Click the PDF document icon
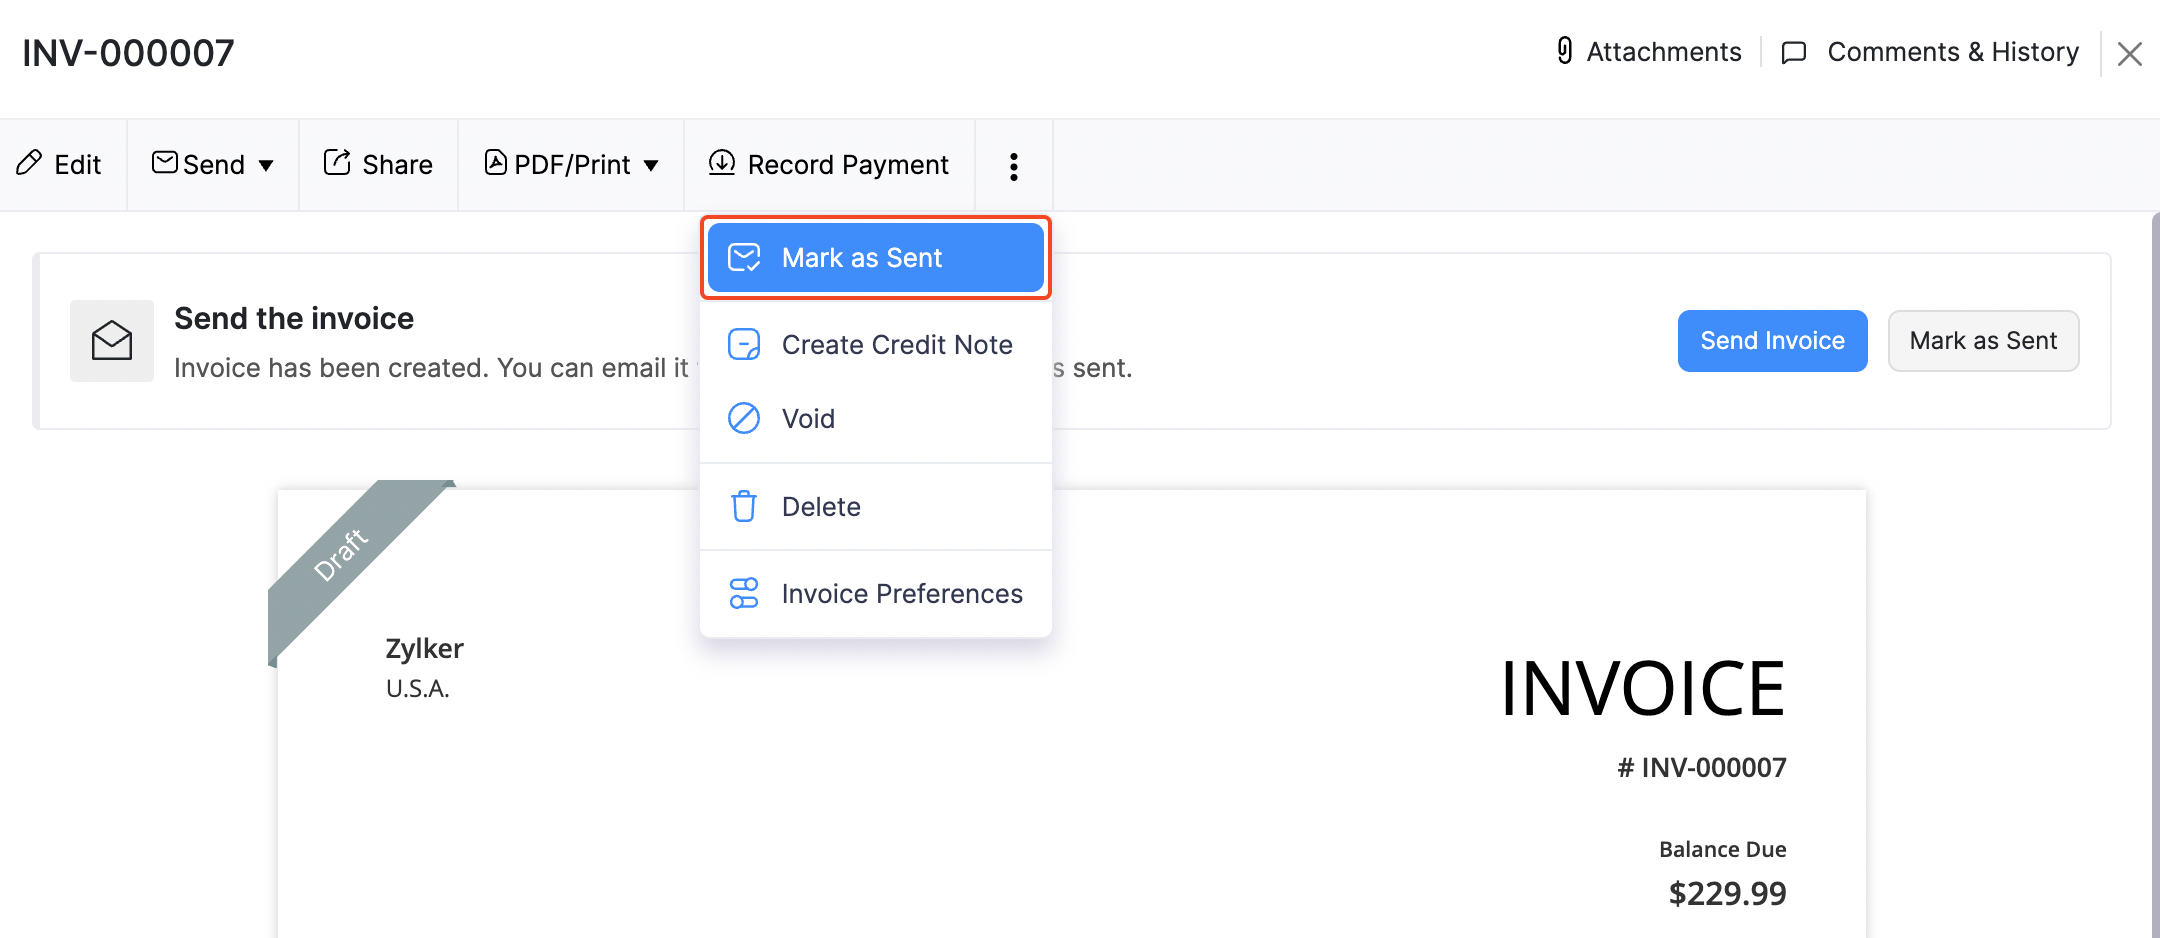2160x938 pixels. 495,163
